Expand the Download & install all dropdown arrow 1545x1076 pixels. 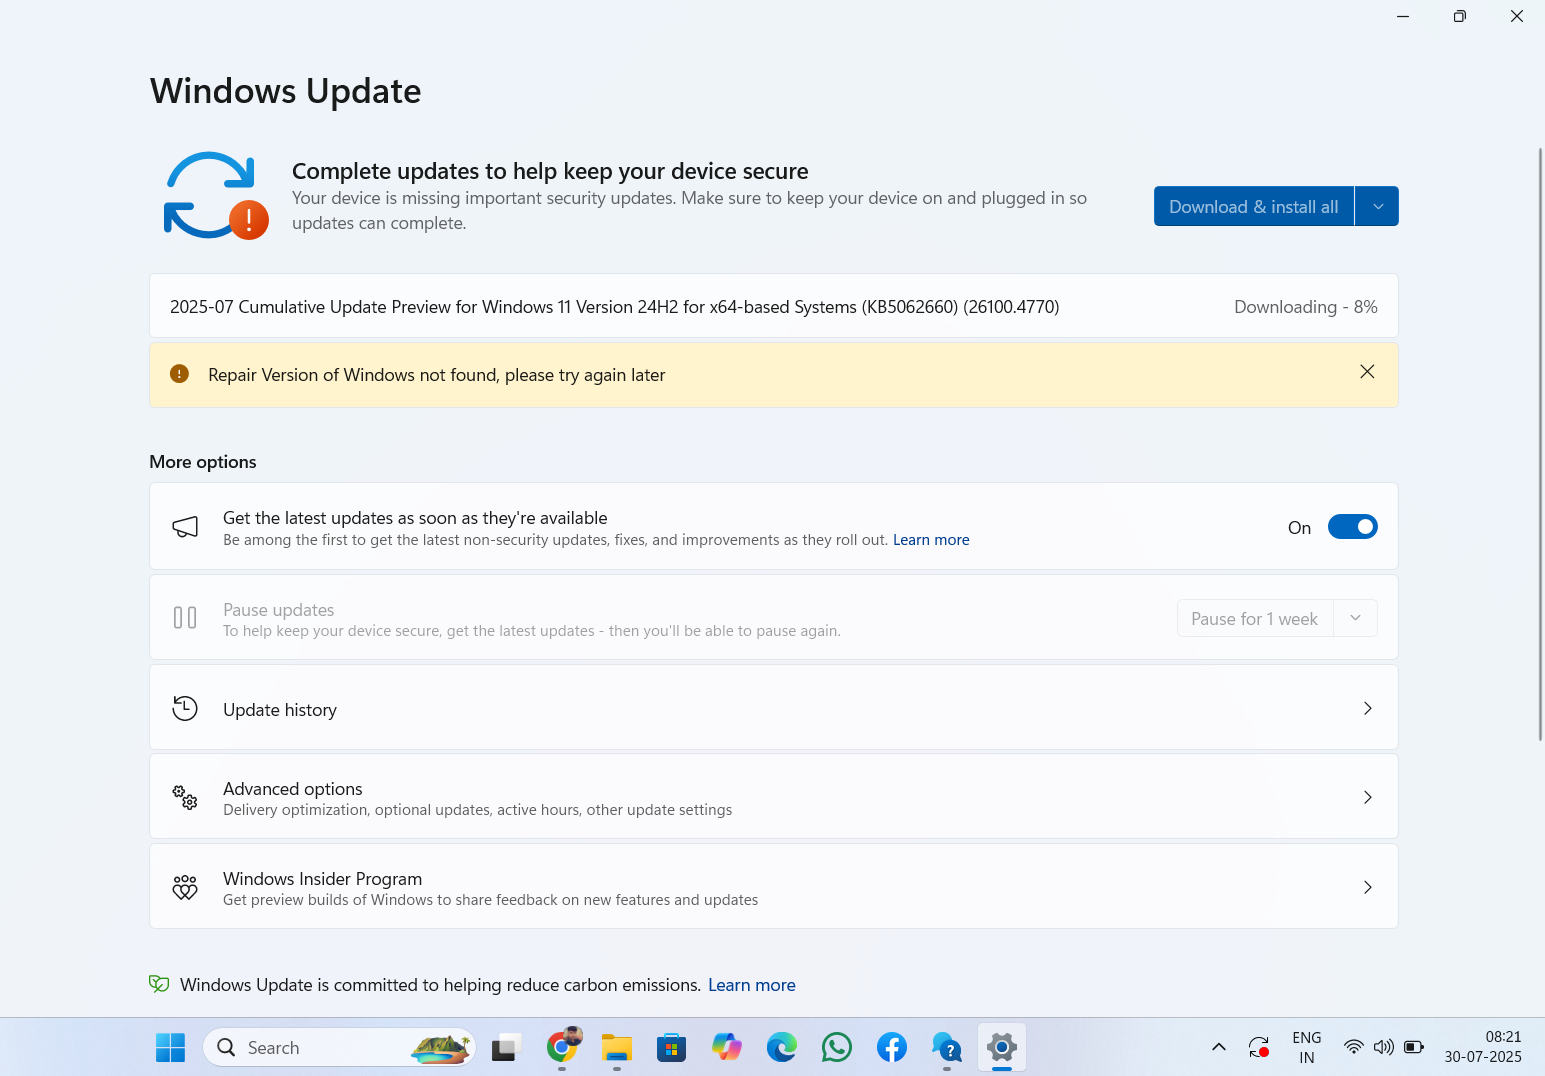1377,206
